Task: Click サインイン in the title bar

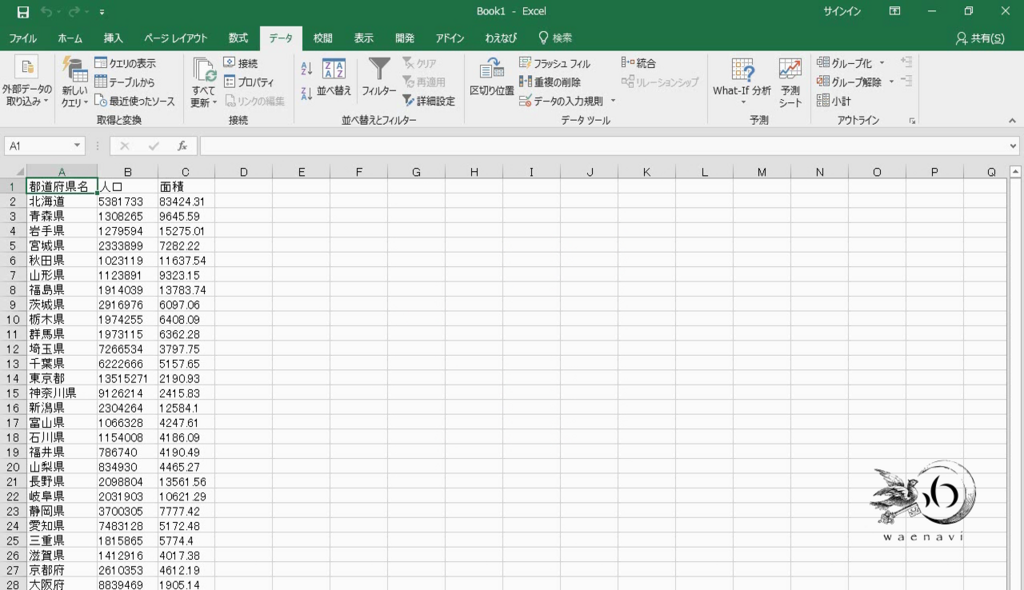Action: point(841,12)
